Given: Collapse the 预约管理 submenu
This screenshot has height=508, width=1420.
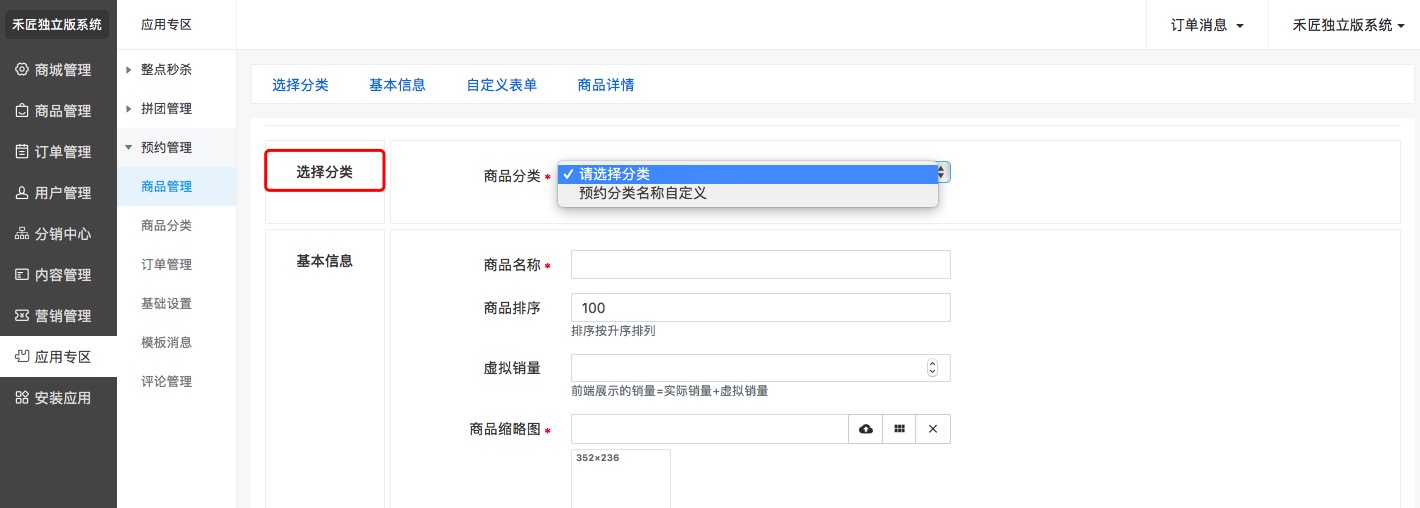Looking at the screenshot, I should tap(165, 147).
